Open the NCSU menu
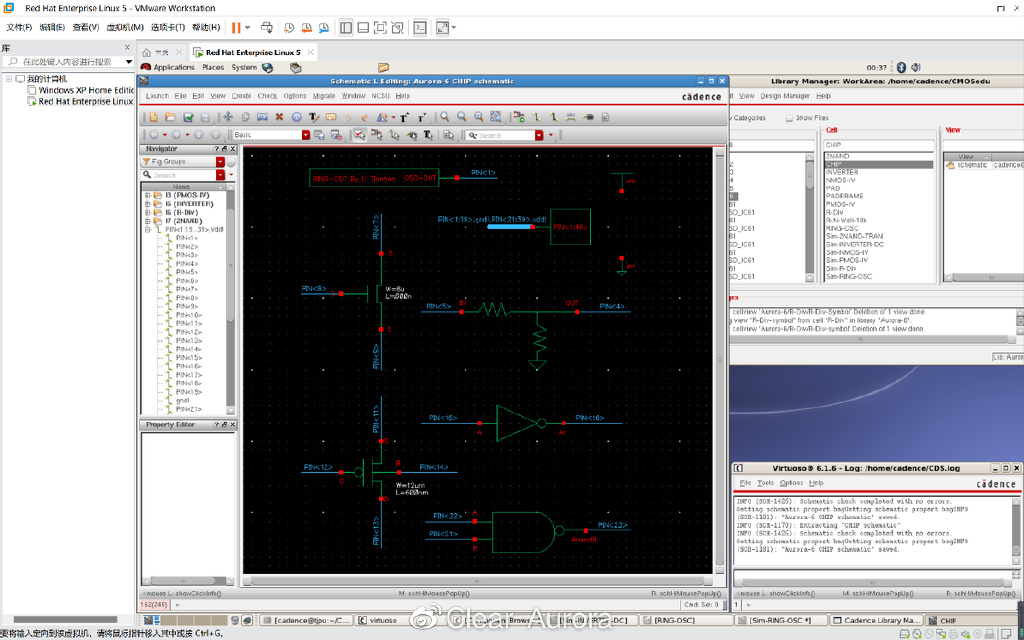 [x=380, y=95]
